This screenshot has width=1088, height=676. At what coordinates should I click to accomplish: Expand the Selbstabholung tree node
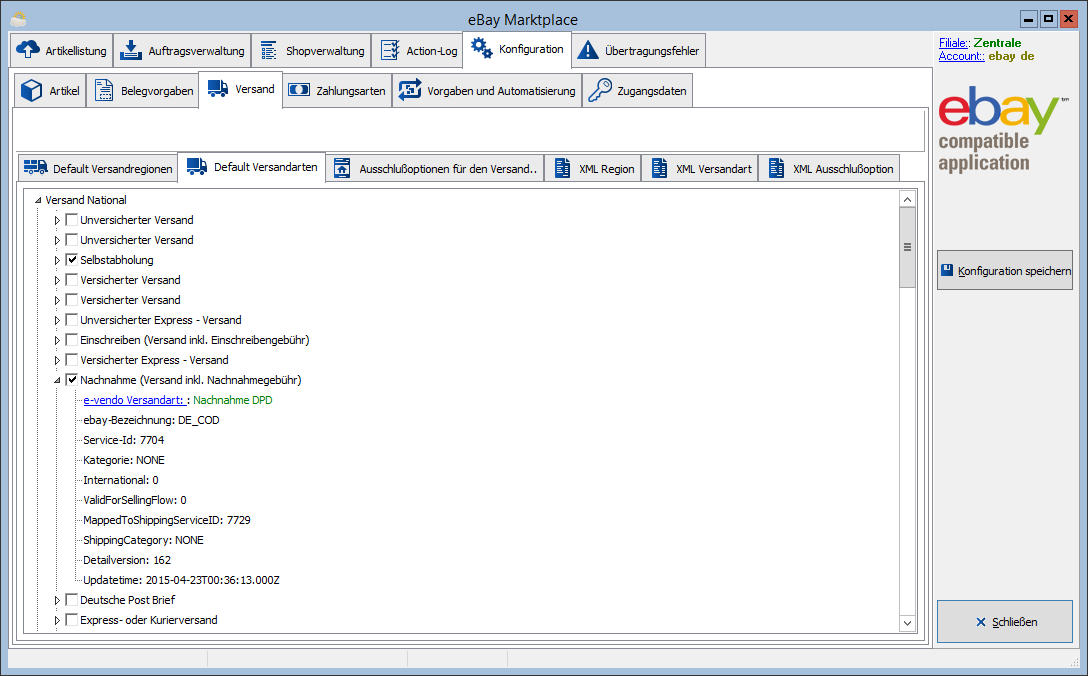click(57, 260)
